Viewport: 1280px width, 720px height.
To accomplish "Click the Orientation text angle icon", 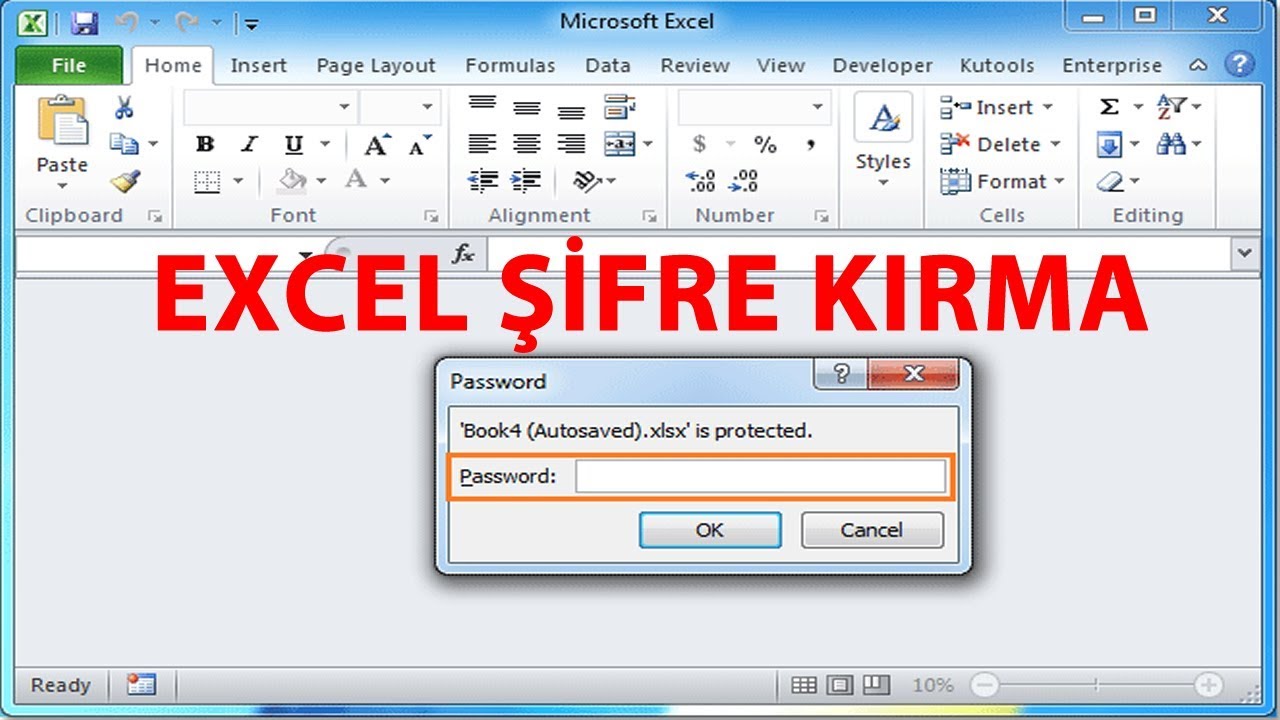I will [588, 181].
